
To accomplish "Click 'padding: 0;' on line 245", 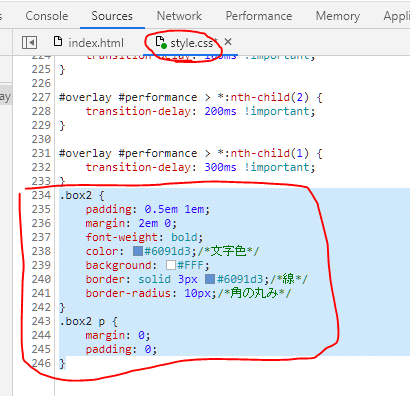I will click(121, 349).
